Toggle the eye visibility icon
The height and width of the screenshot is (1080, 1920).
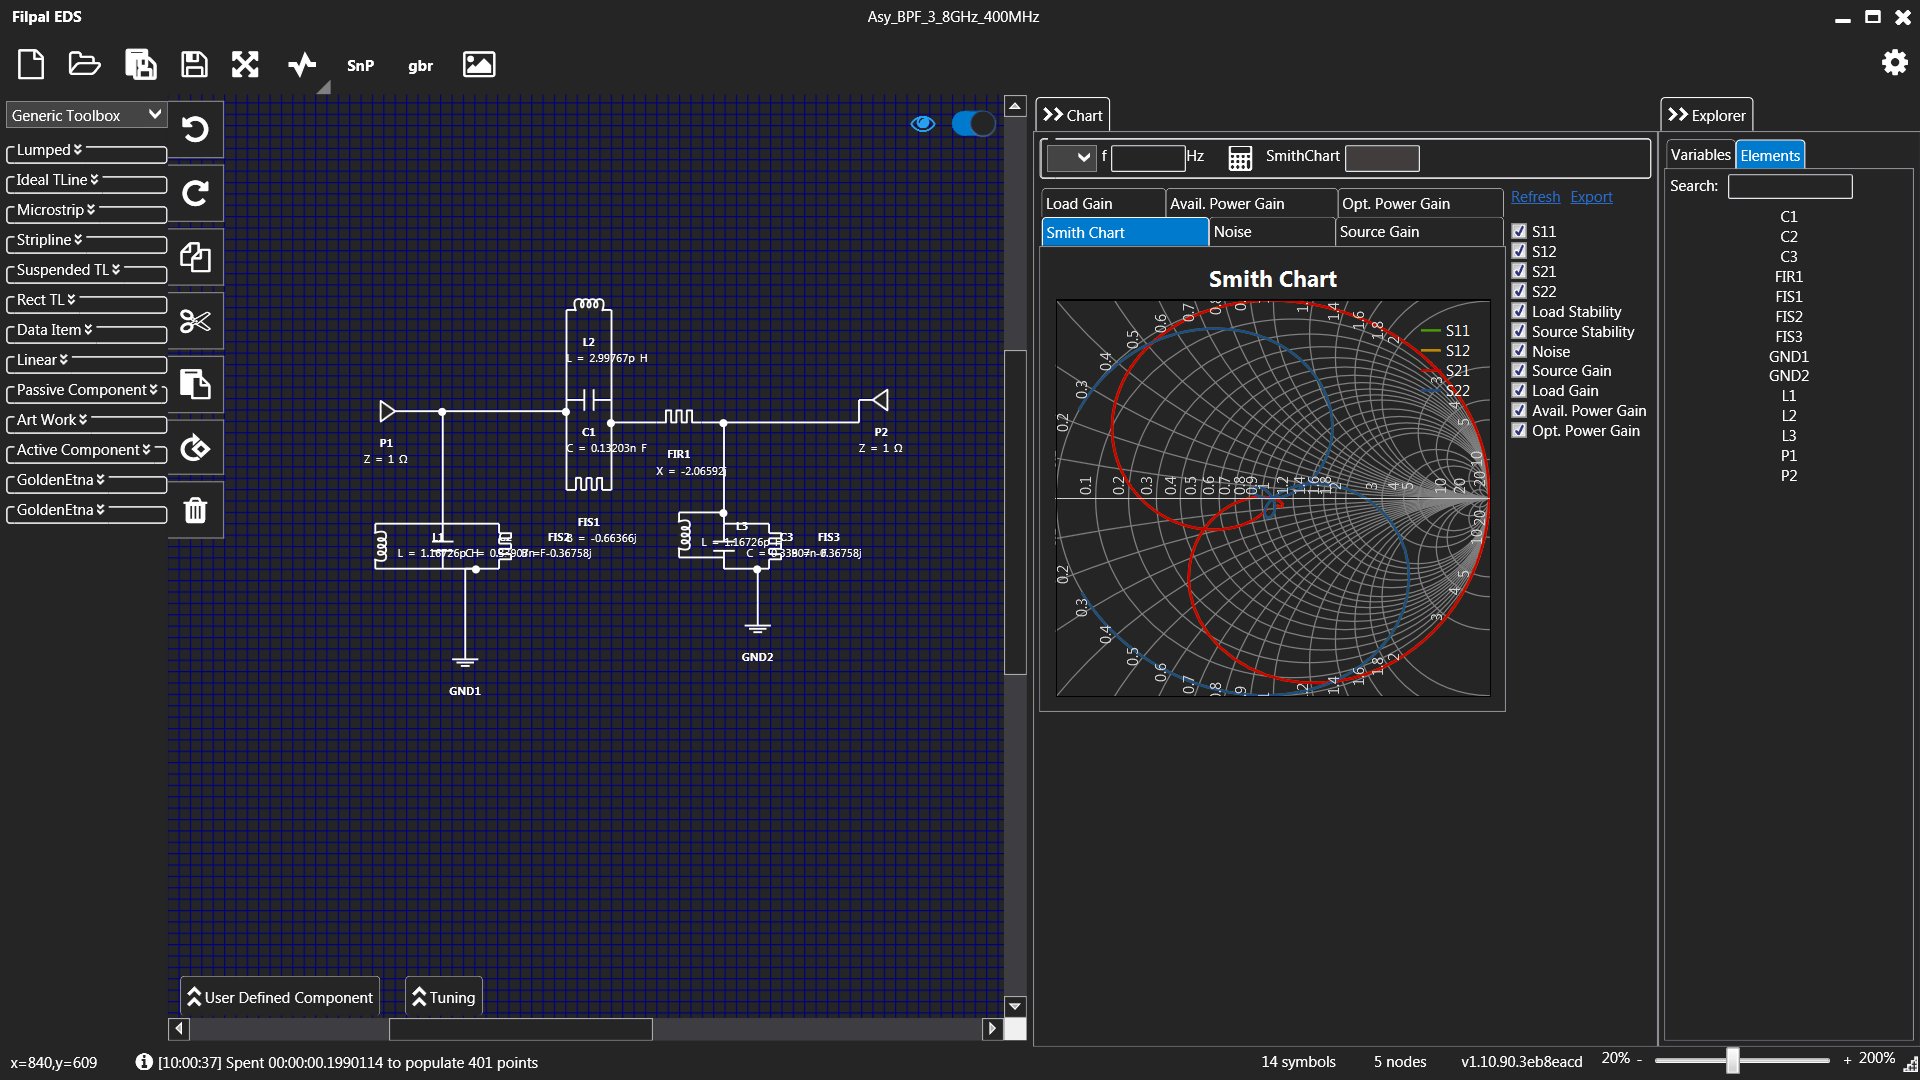(x=923, y=123)
